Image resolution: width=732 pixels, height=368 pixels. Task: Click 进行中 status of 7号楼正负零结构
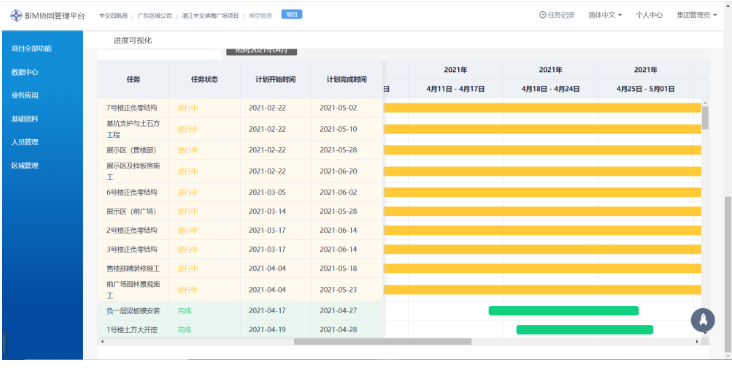[188, 108]
